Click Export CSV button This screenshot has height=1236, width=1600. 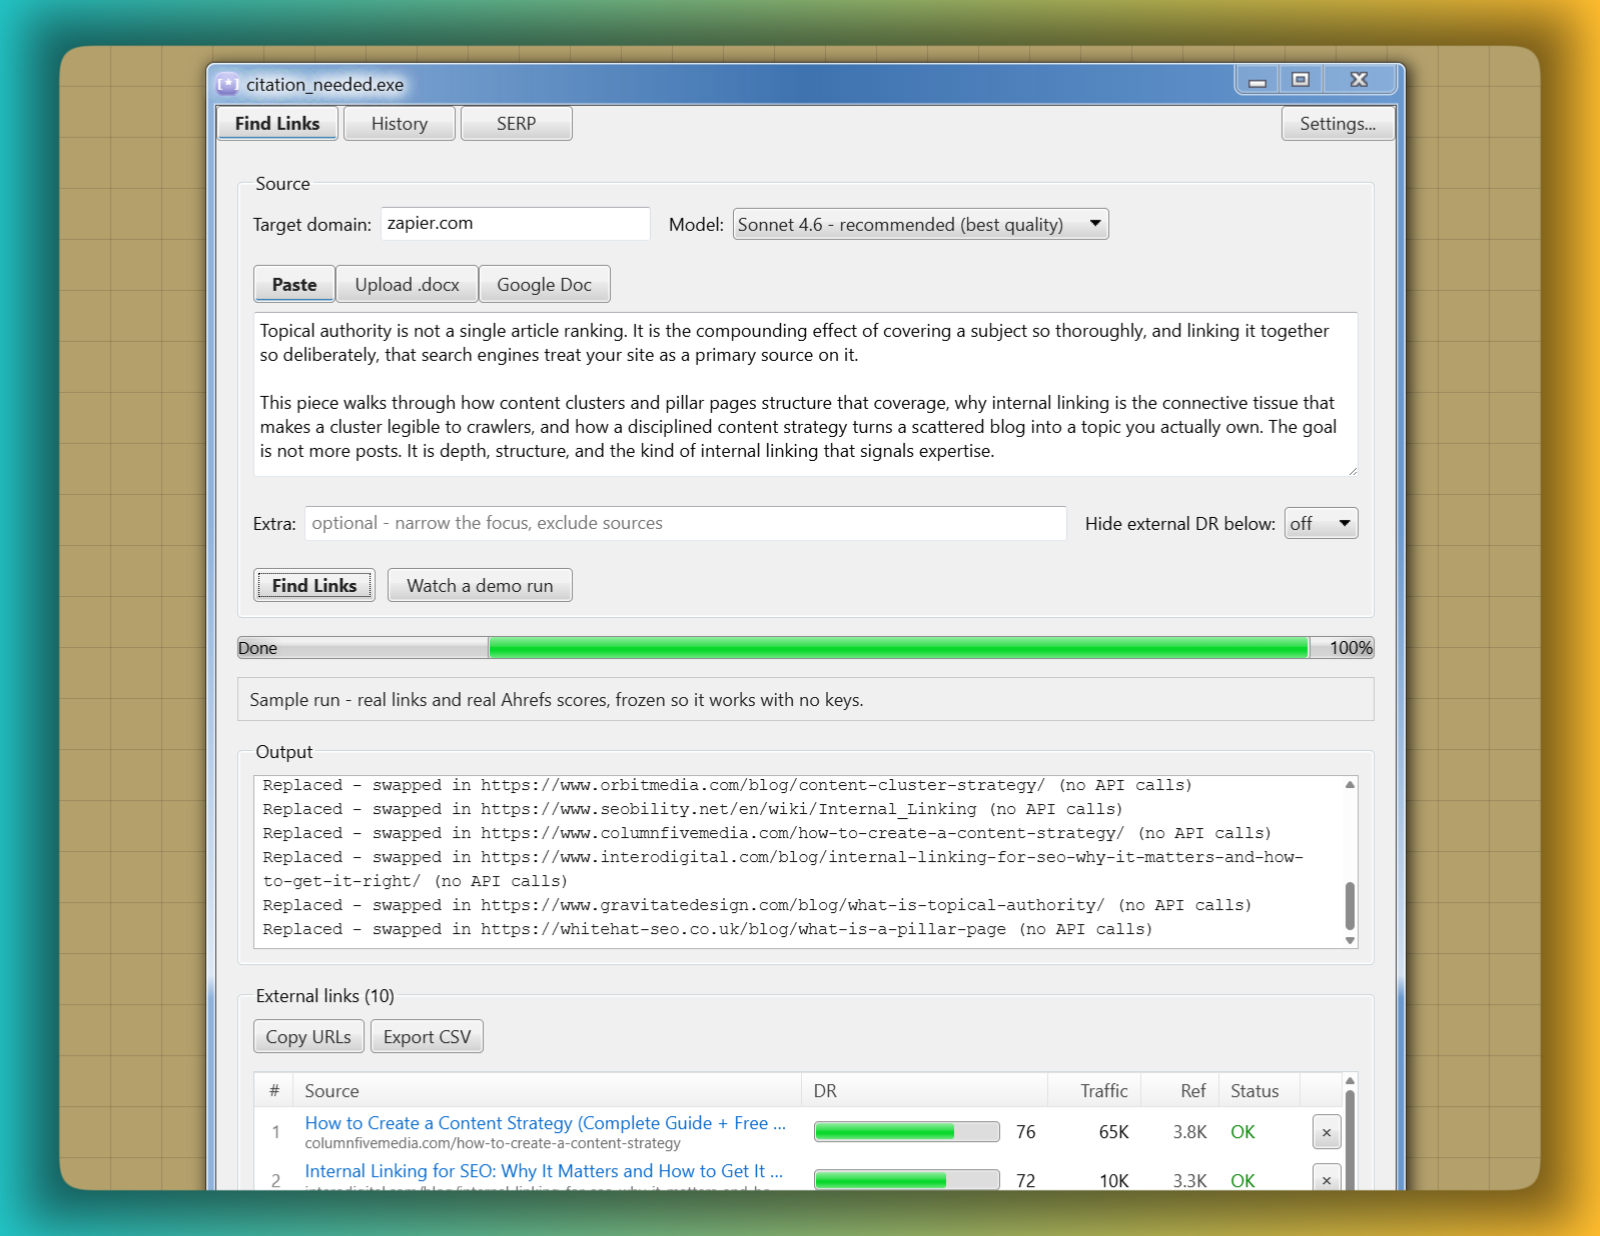427,1037
